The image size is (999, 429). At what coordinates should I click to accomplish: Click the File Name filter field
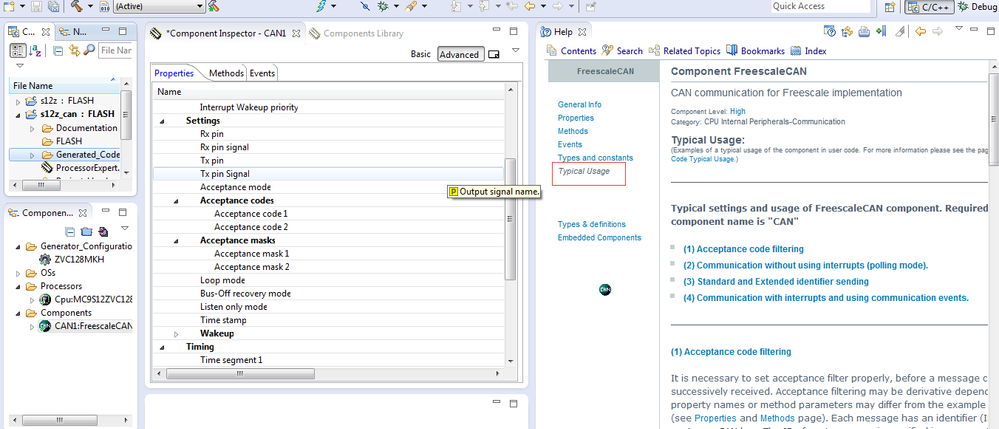[x=115, y=50]
